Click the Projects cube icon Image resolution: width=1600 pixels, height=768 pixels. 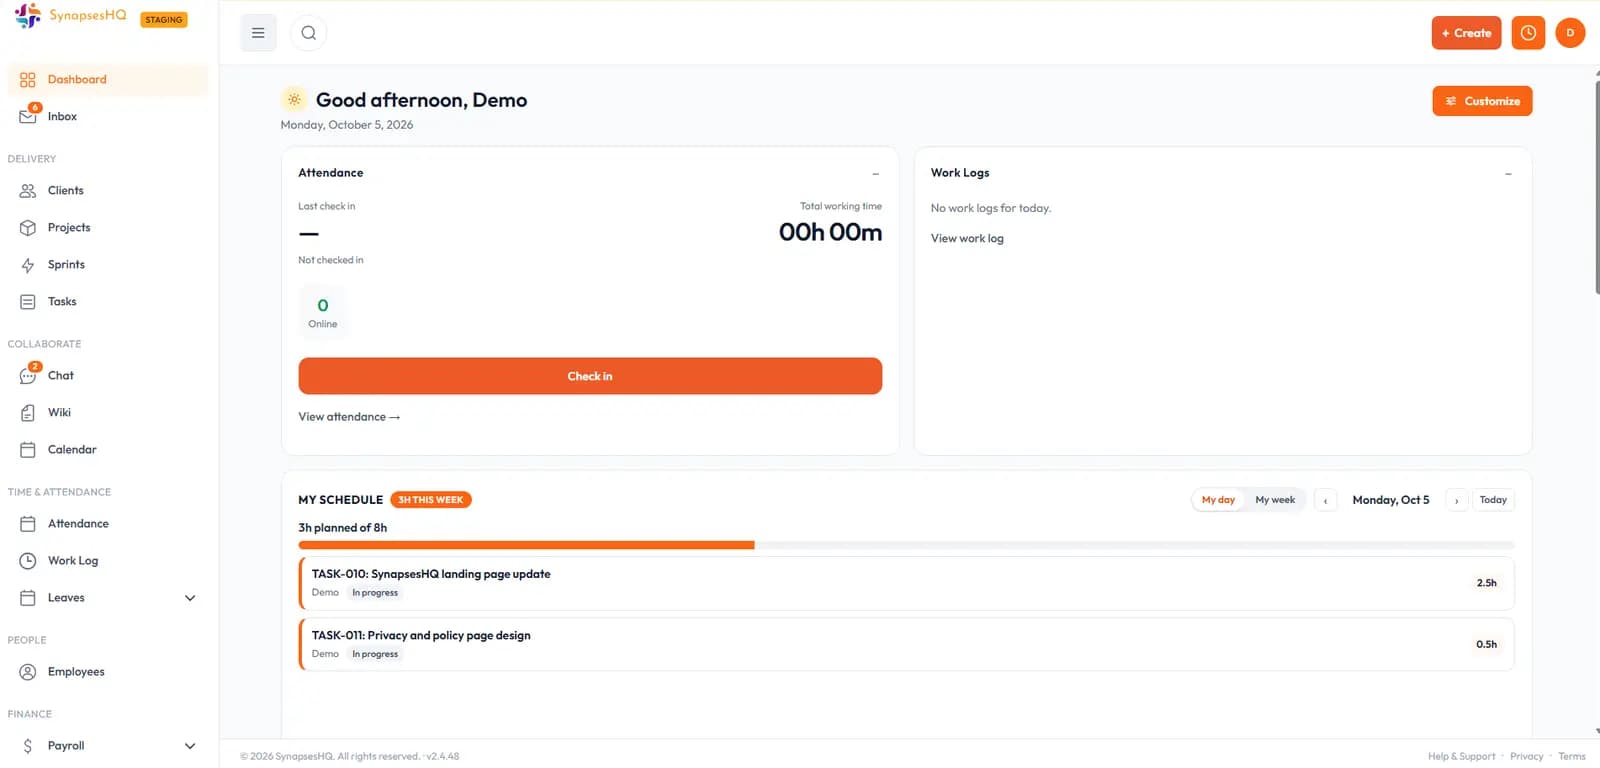point(28,228)
